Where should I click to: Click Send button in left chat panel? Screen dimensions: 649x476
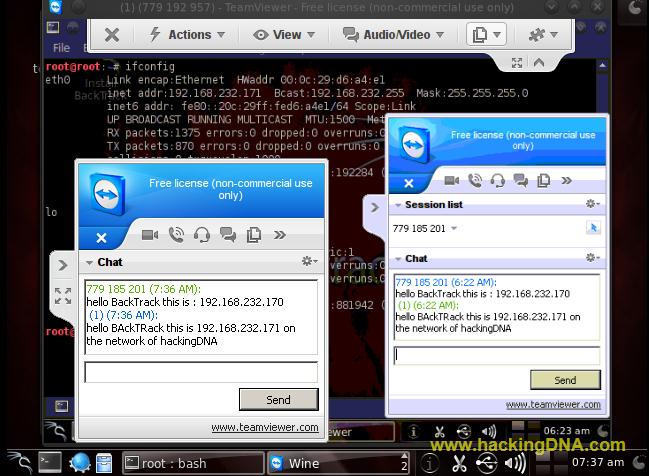(x=279, y=399)
